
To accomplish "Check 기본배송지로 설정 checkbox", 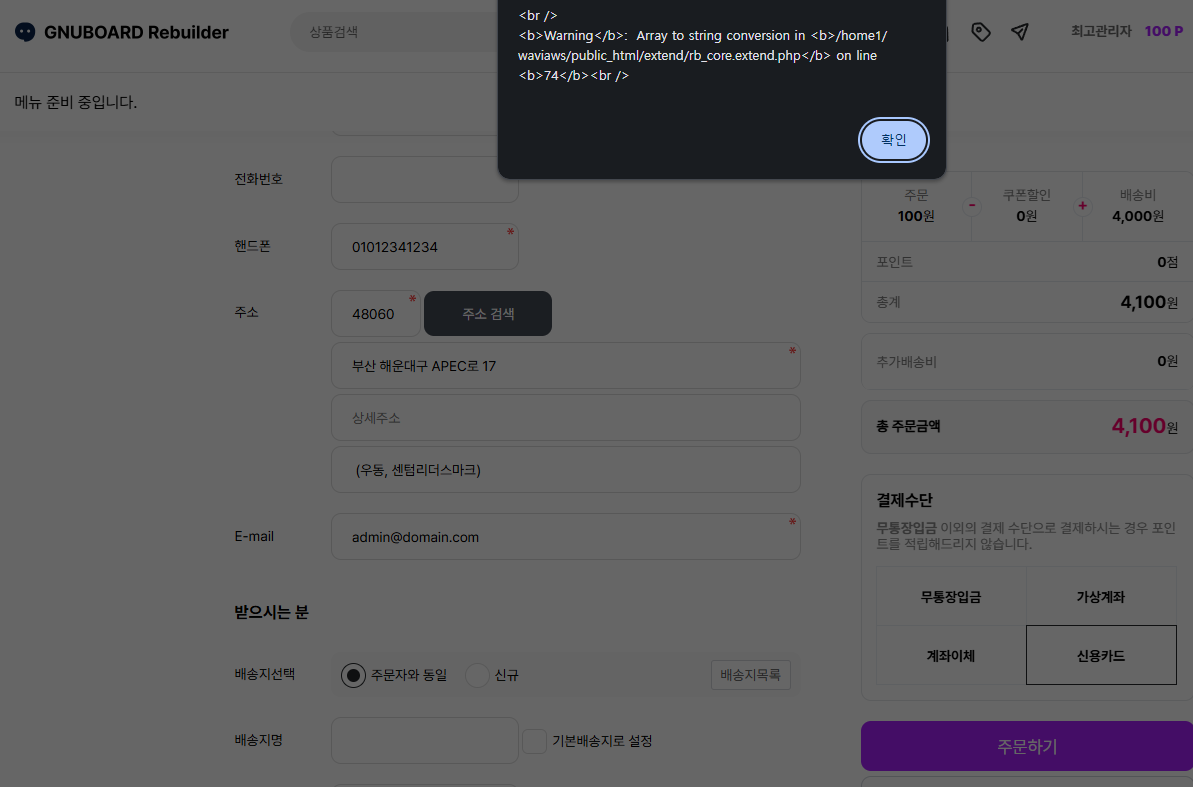I will pos(534,741).
